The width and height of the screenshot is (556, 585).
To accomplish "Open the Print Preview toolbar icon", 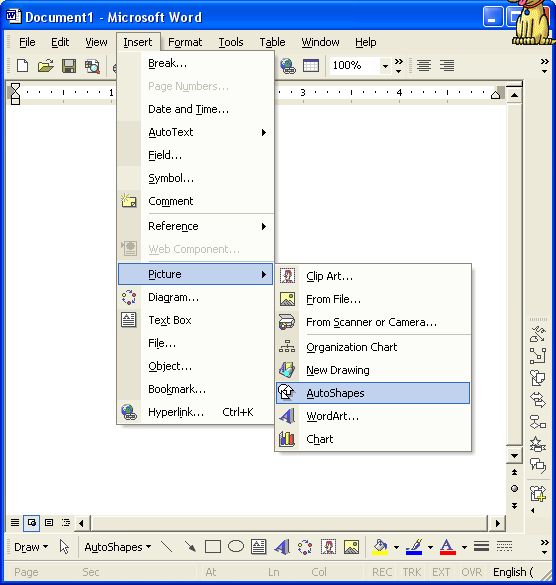I will [x=92, y=66].
